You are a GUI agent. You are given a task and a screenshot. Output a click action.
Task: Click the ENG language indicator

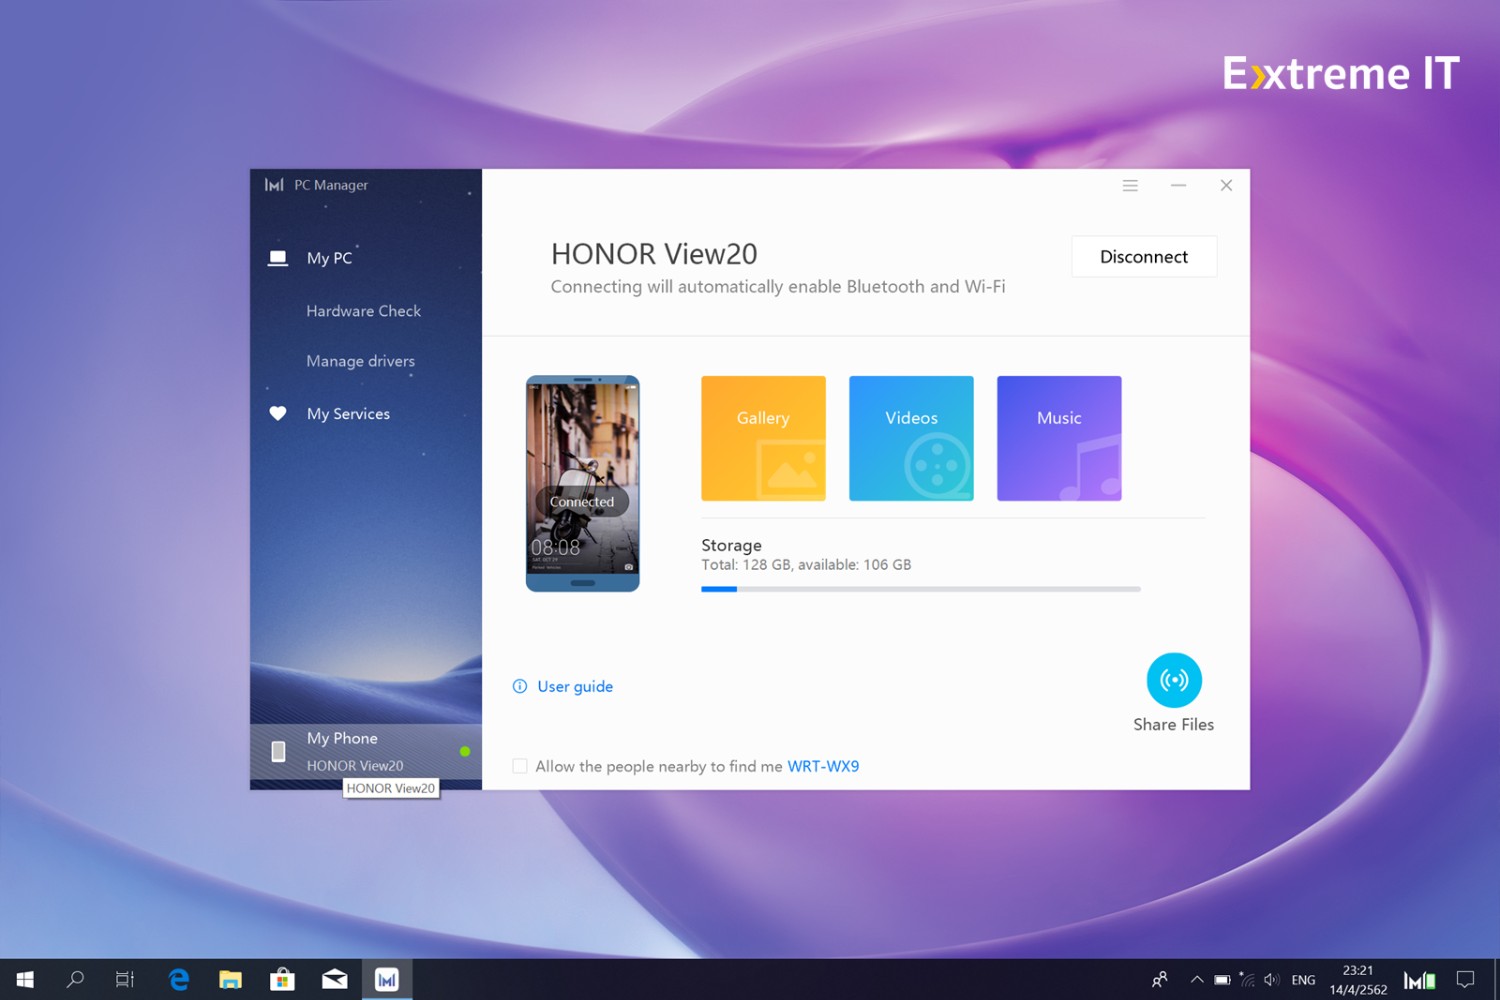tap(1303, 980)
